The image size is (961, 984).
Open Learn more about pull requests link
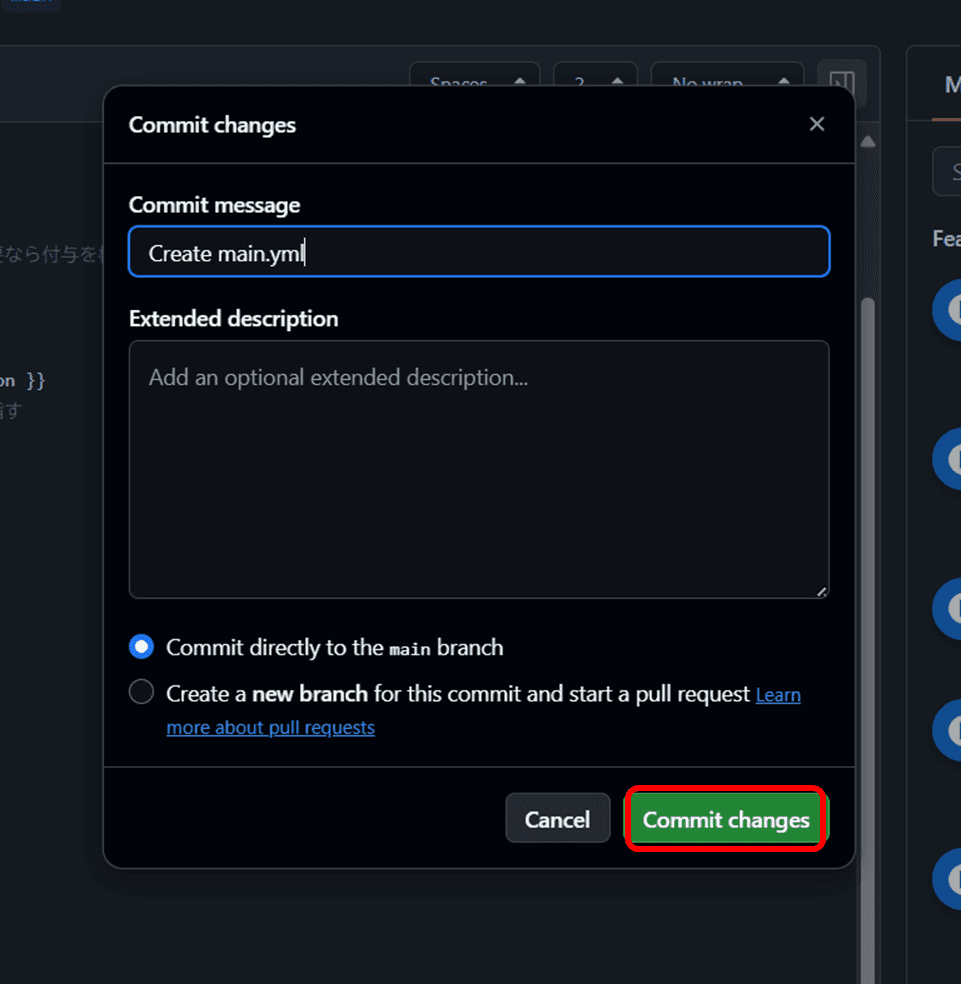pos(270,727)
